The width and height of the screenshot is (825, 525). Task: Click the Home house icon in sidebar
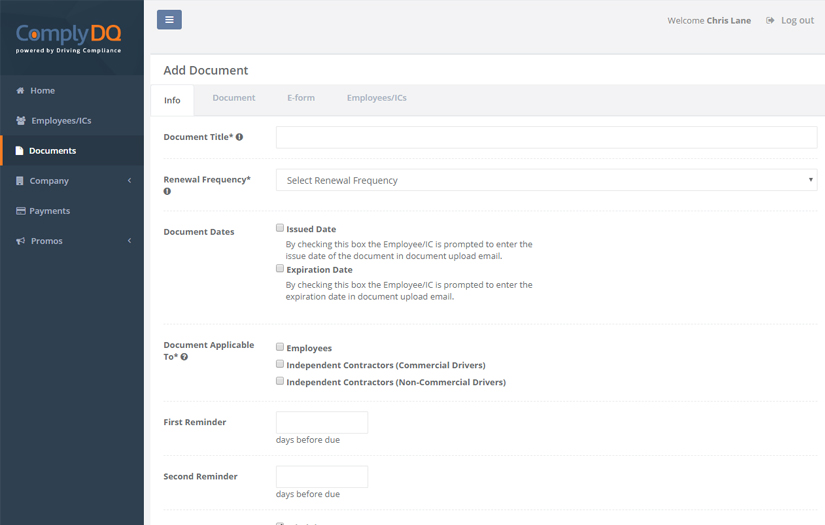coord(20,90)
